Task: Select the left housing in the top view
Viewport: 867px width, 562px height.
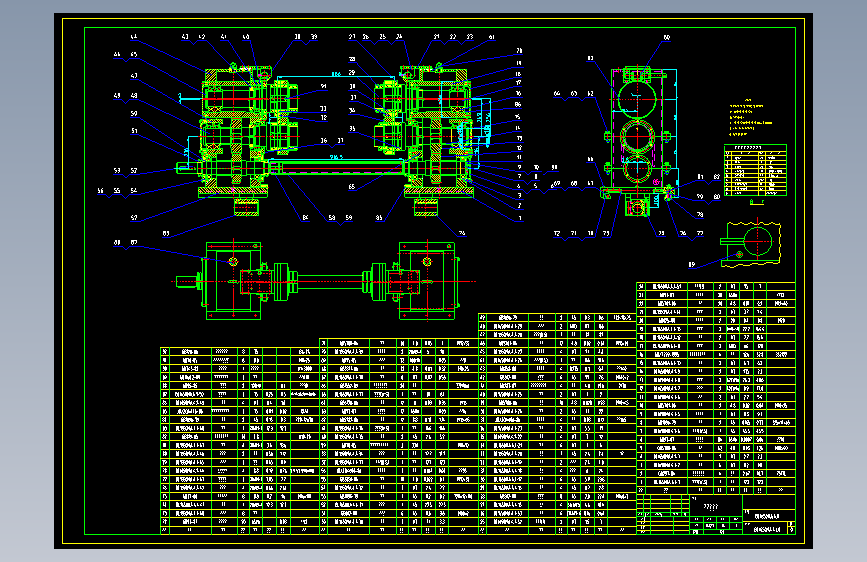Action: point(233,281)
